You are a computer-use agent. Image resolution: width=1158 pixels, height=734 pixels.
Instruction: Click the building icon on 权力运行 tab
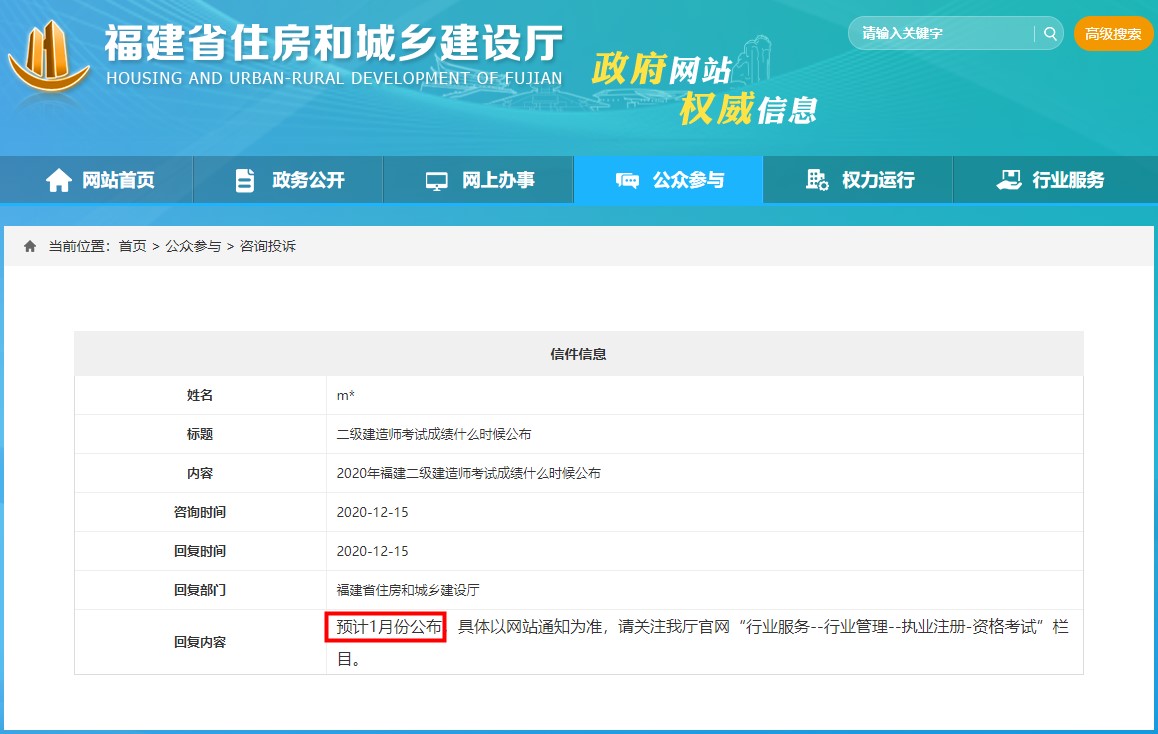(x=818, y=179)
